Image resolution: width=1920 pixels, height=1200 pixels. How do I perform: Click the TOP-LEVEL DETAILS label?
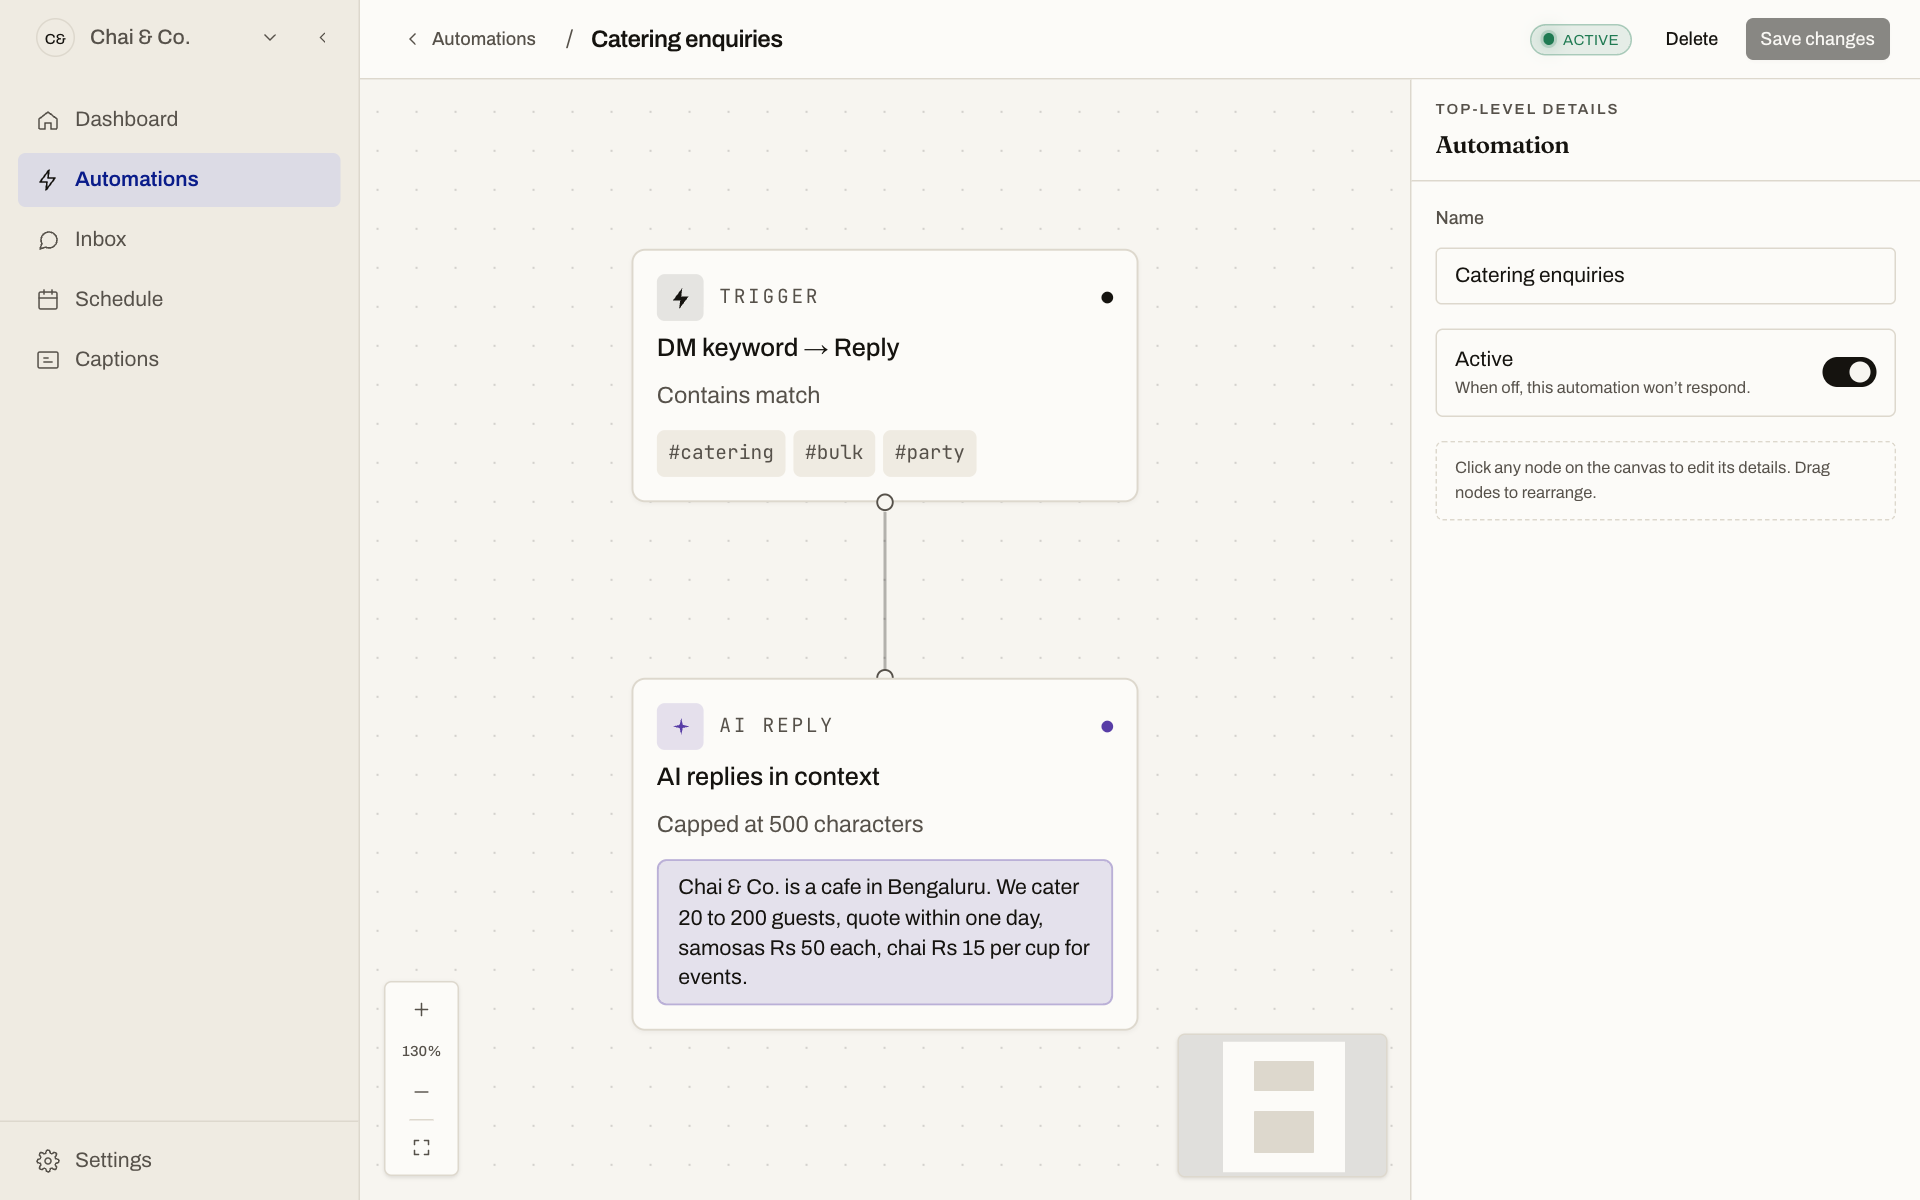click(x=1527, y=109)
